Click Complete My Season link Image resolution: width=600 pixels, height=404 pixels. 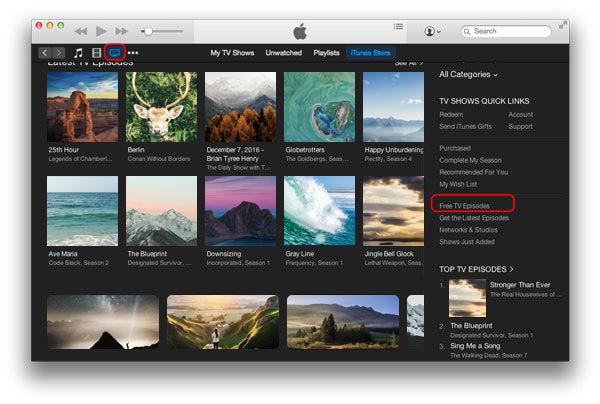(470, 160)
